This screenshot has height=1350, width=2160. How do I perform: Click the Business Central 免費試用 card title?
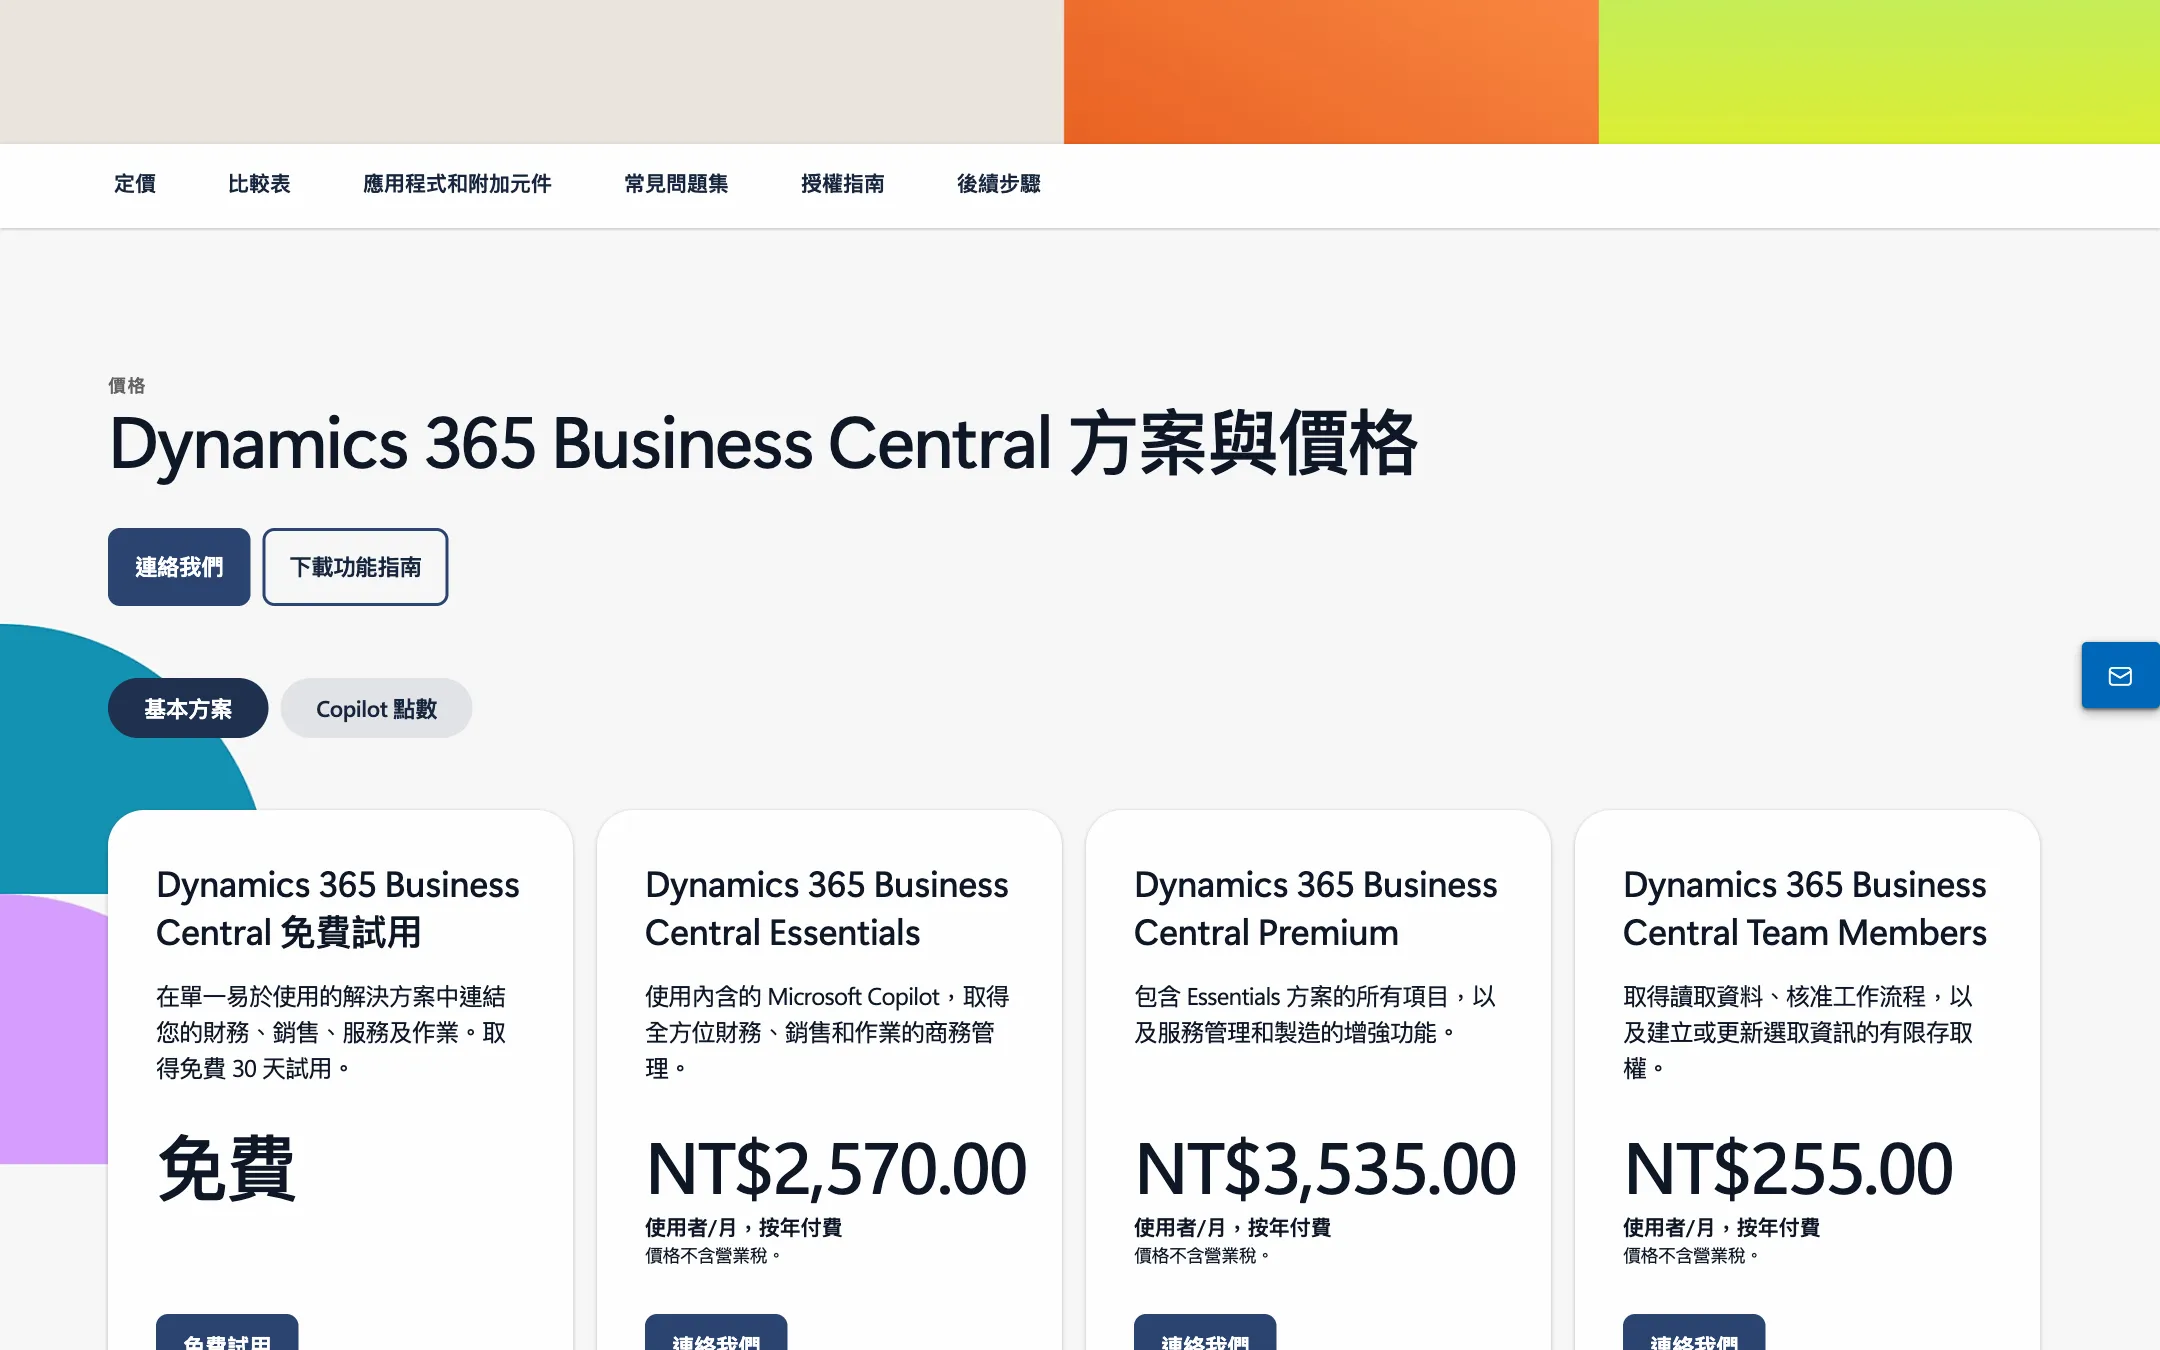[x=337, y=909]
